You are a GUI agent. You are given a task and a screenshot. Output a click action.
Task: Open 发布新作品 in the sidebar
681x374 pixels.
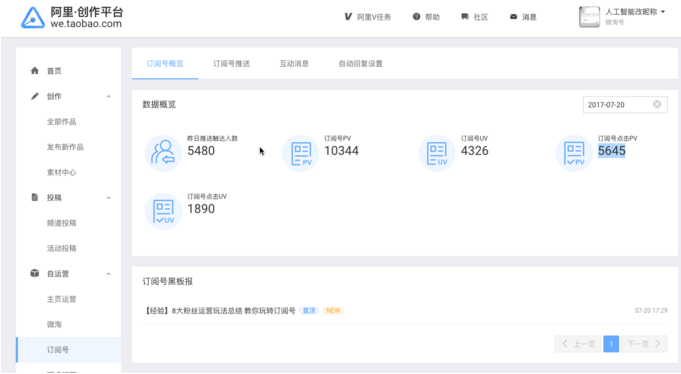click(x=65, y=147)
